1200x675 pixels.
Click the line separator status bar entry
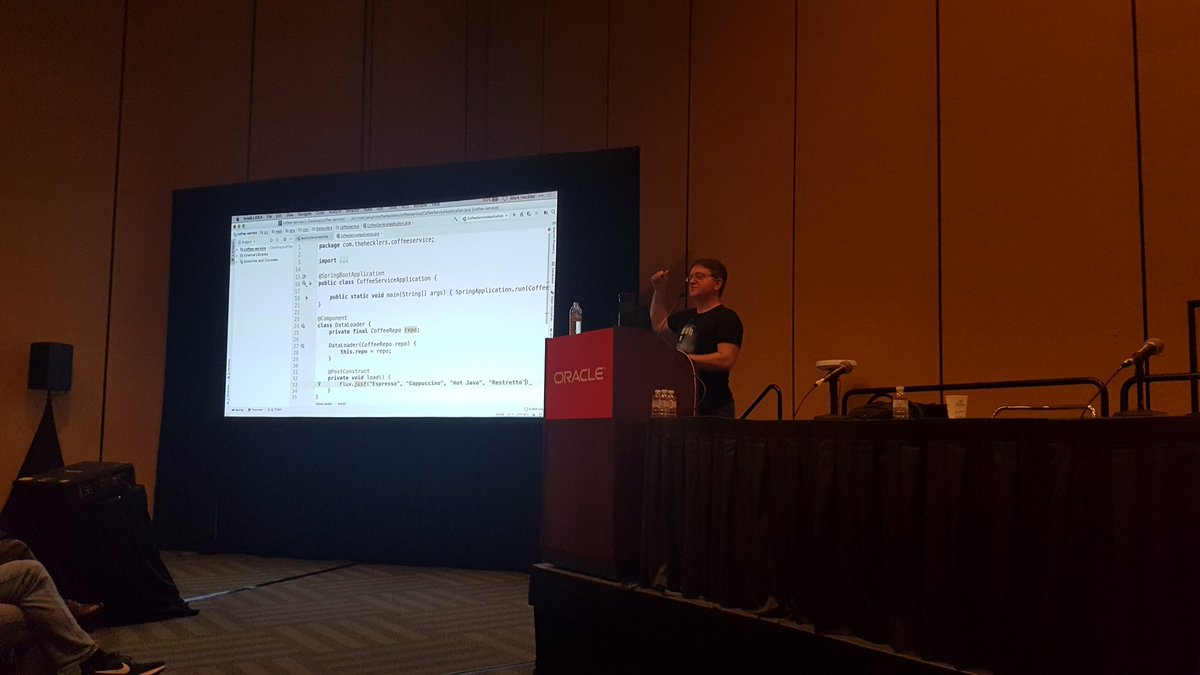click(510, 414)
